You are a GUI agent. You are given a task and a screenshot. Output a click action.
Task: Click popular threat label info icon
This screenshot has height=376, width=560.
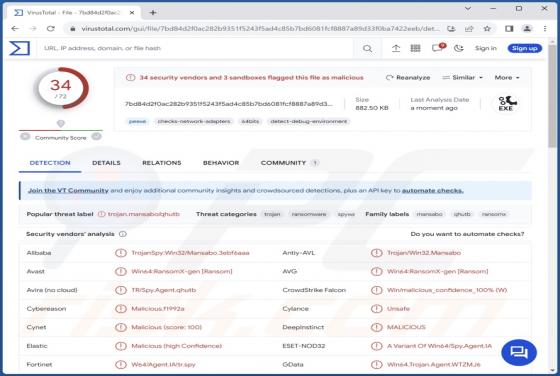pyautogui.click(x=102, y=214)
